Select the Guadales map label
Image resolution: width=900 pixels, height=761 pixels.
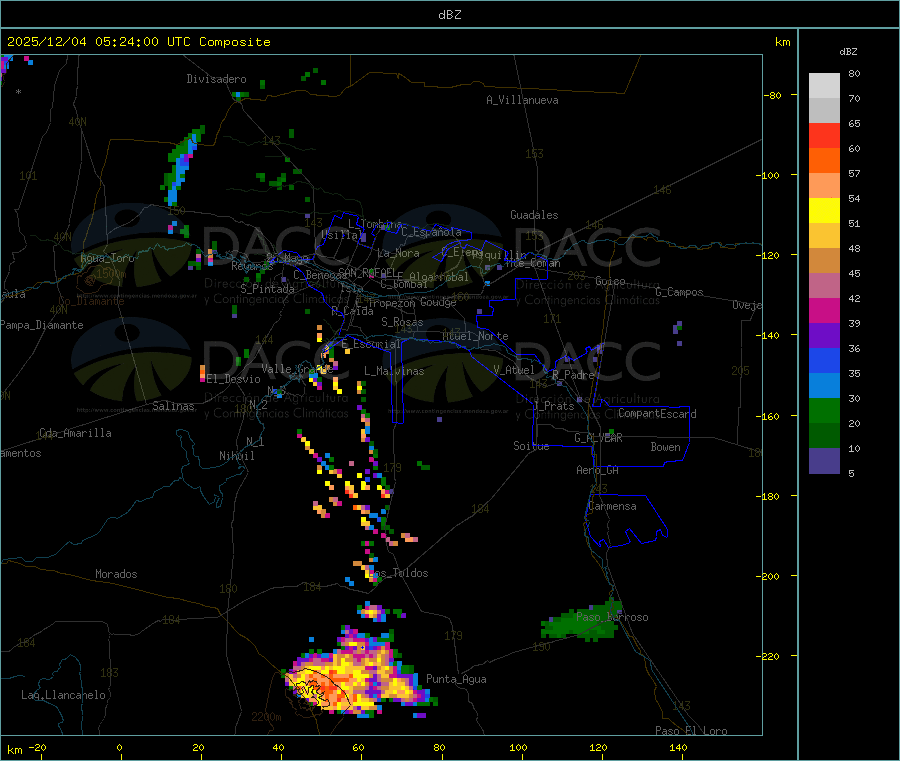point(534,215)
